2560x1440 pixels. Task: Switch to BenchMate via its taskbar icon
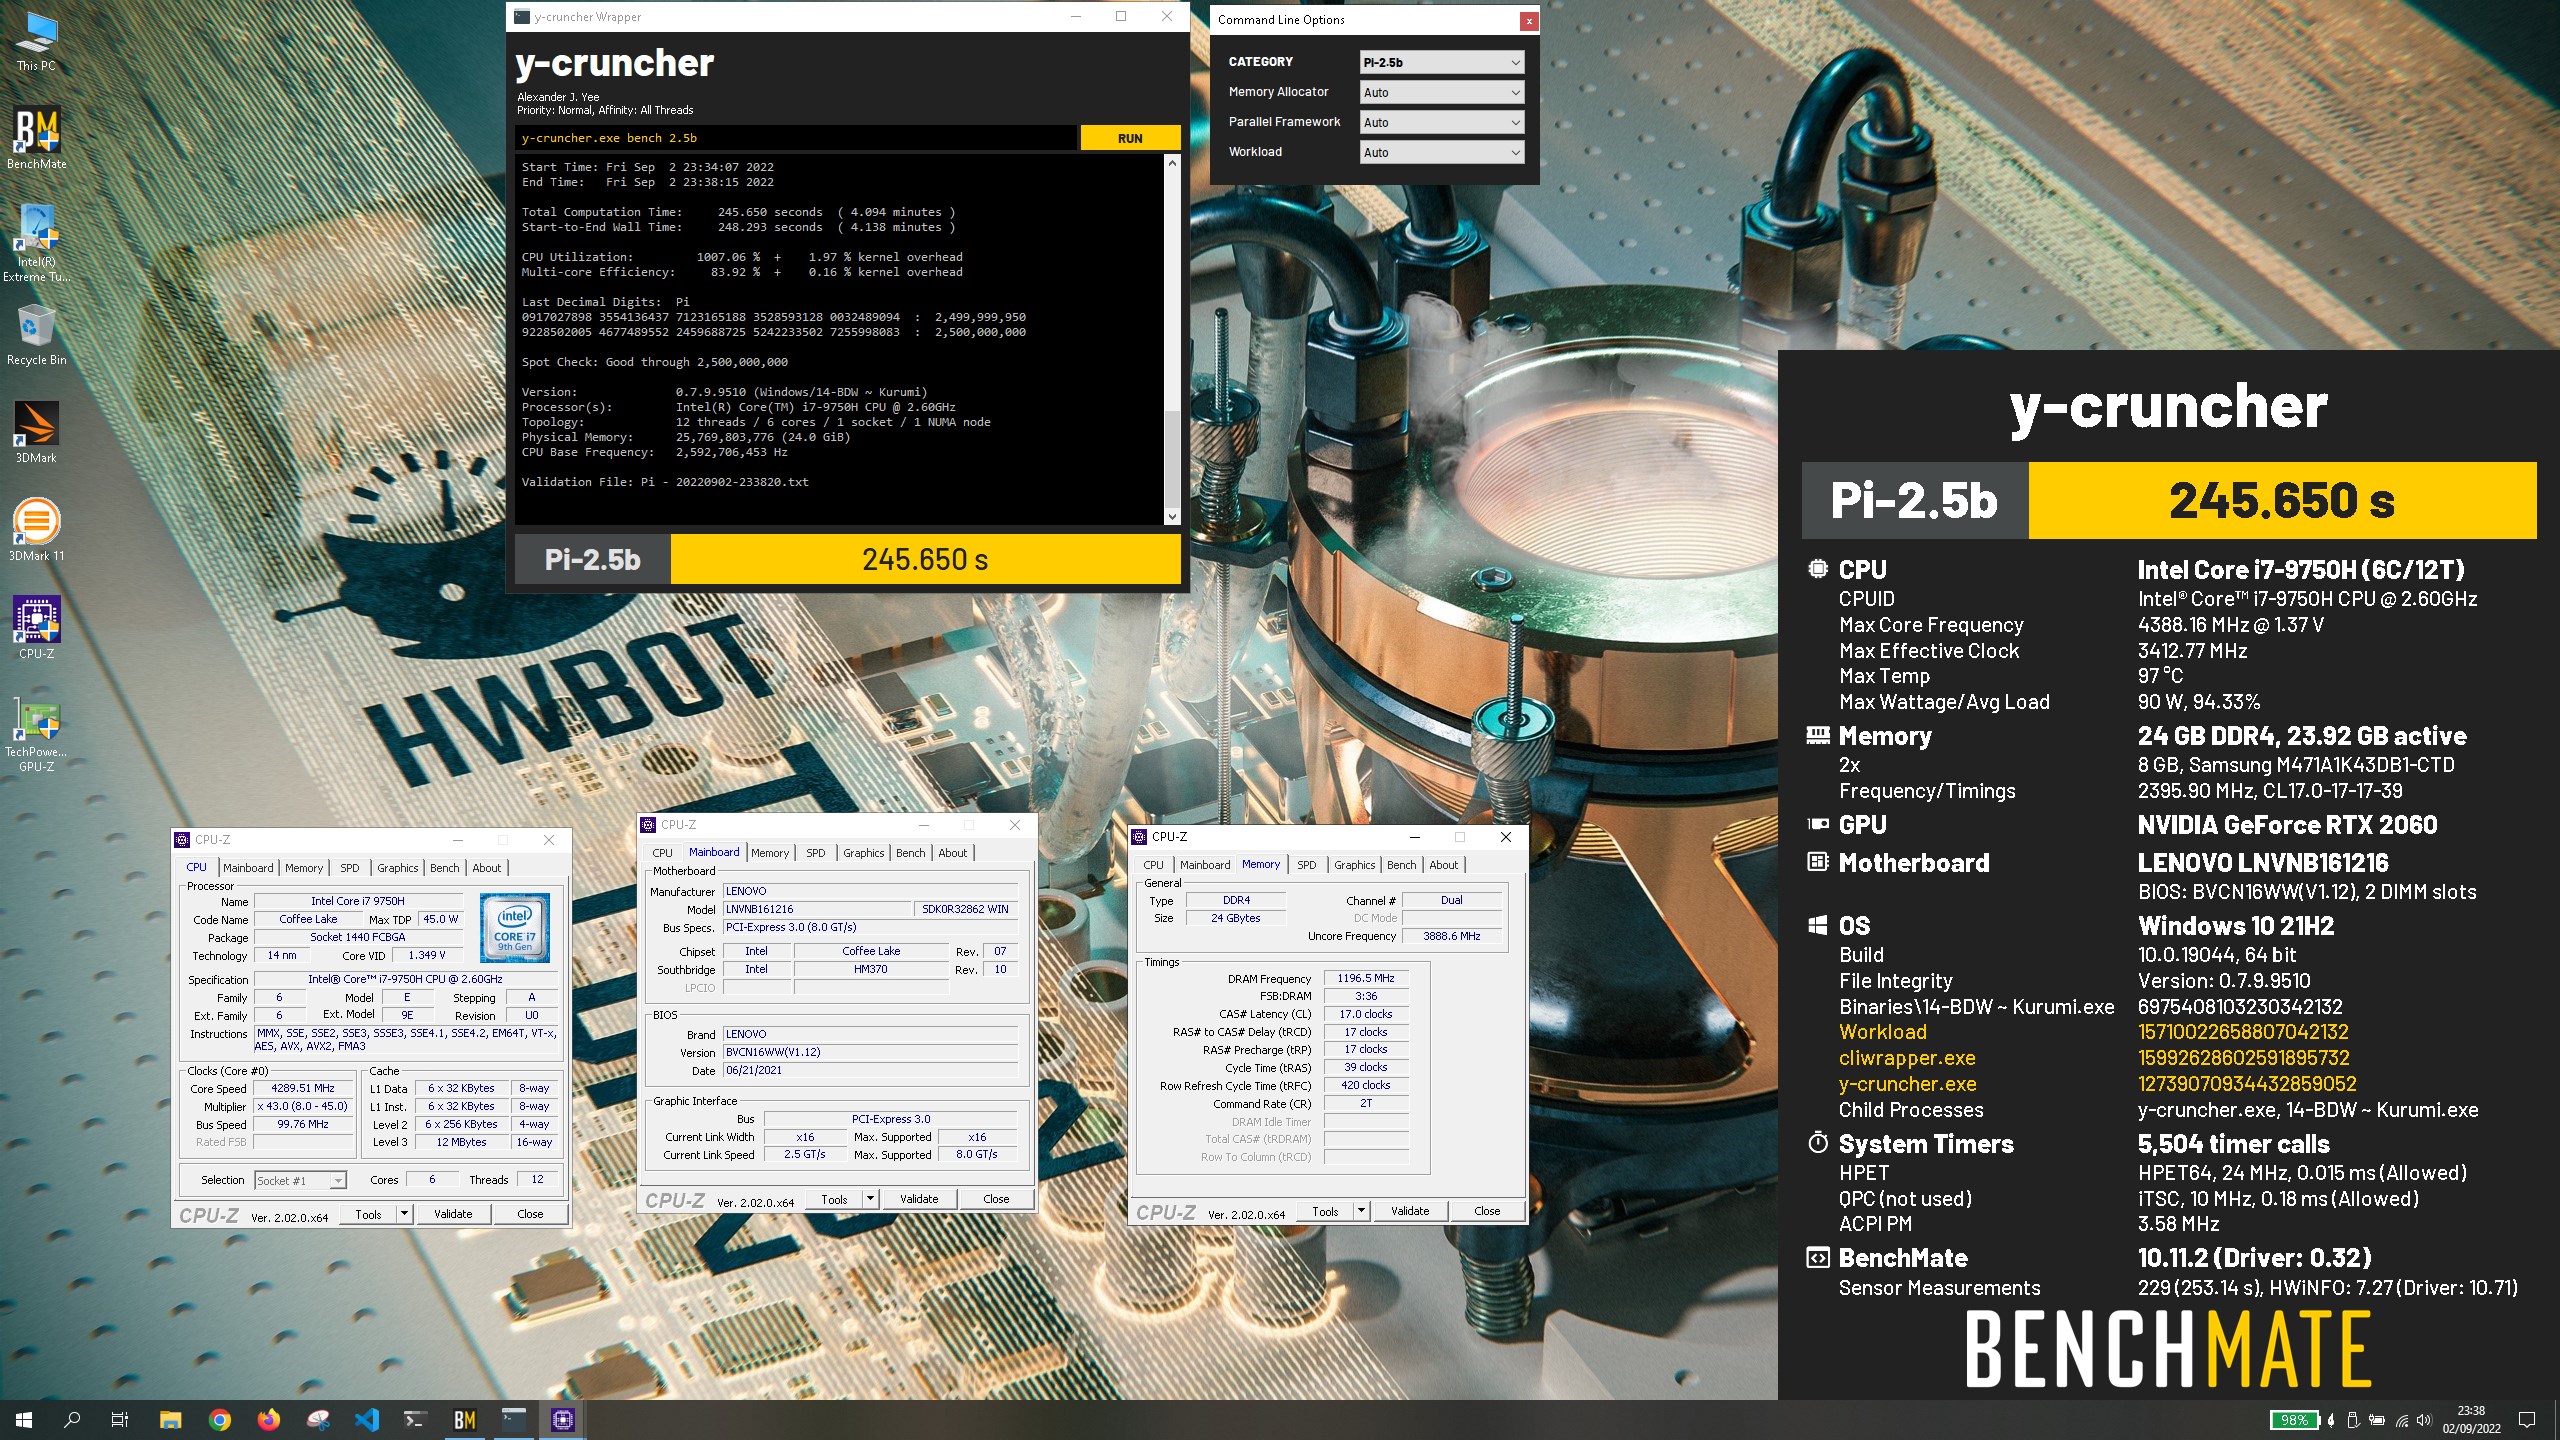464,1419
